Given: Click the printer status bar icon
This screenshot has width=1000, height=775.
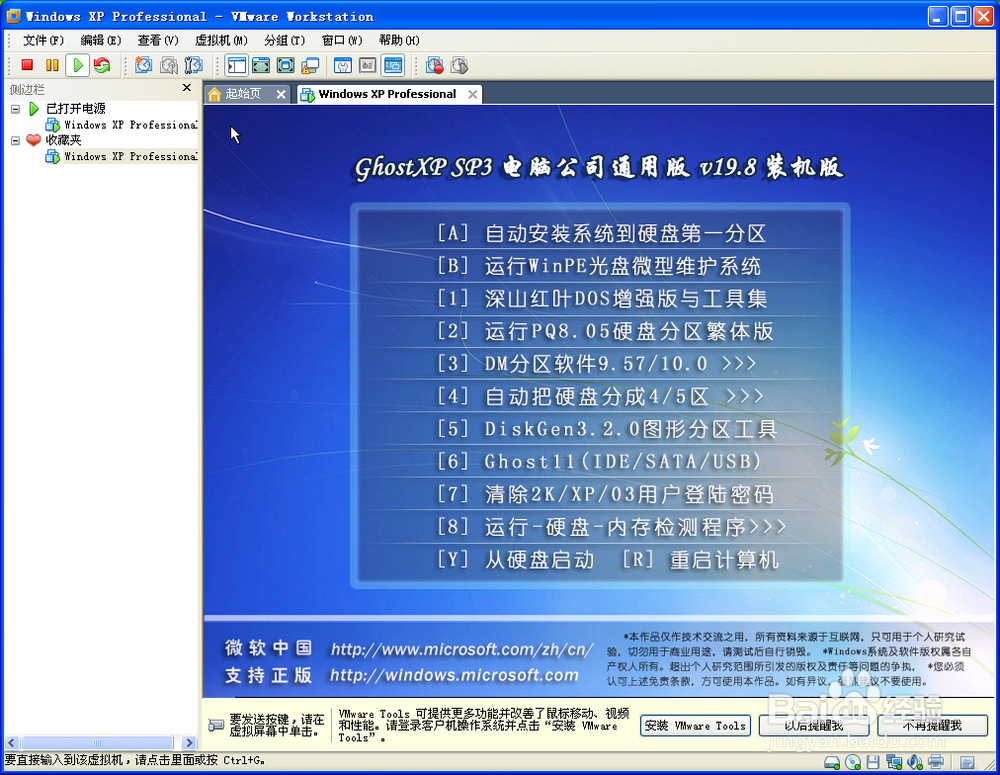Looking at the screenshot, I should (x=936, y=762).
